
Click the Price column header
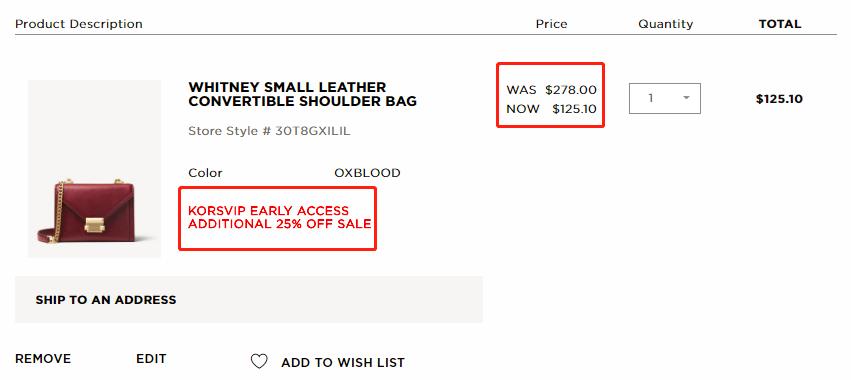[551, 24]
